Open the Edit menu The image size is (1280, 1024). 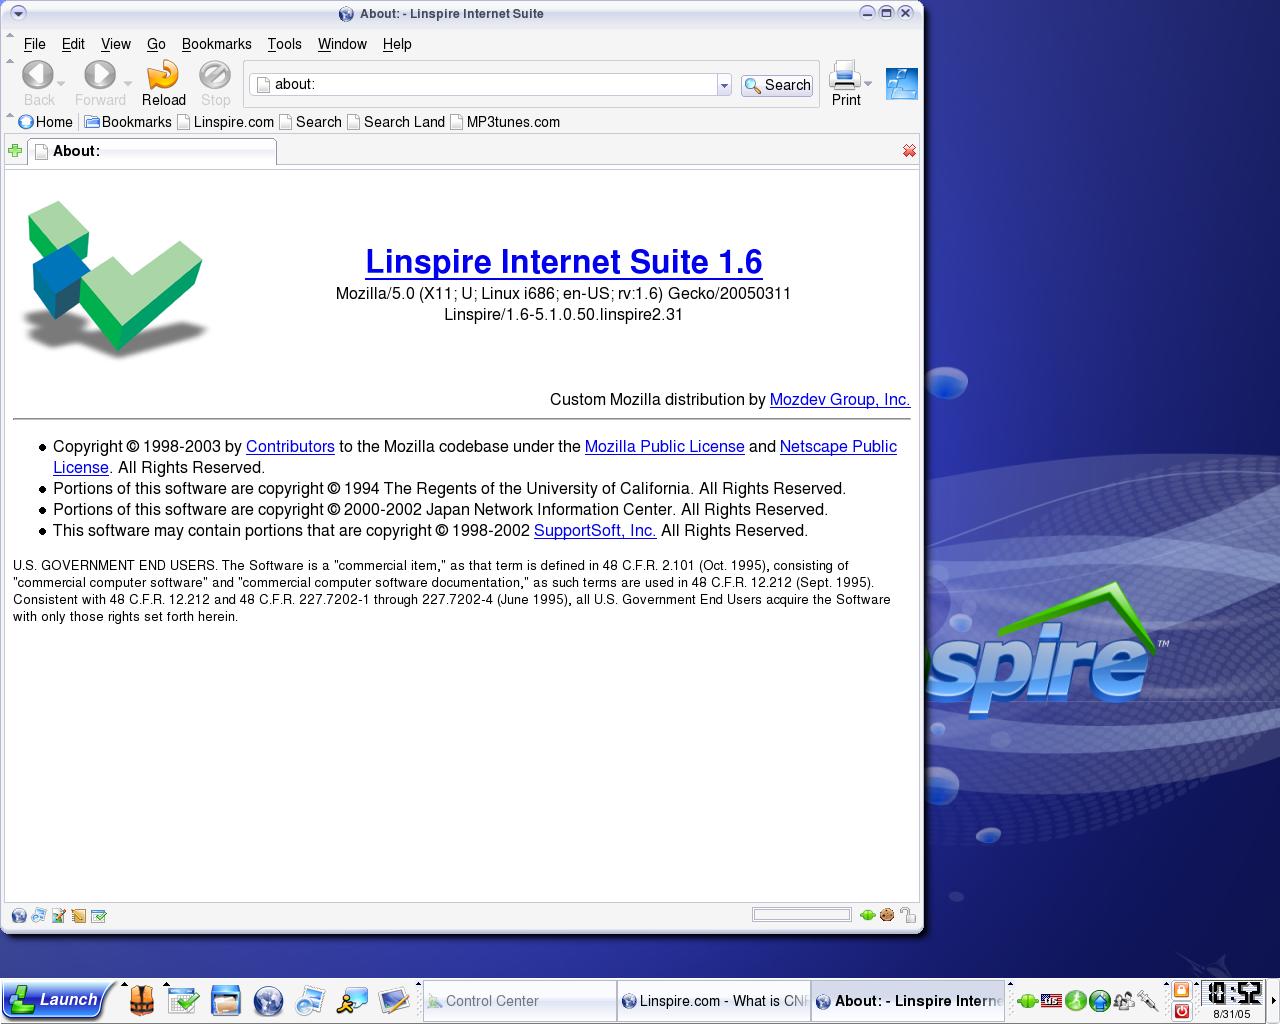coord(73,44)
